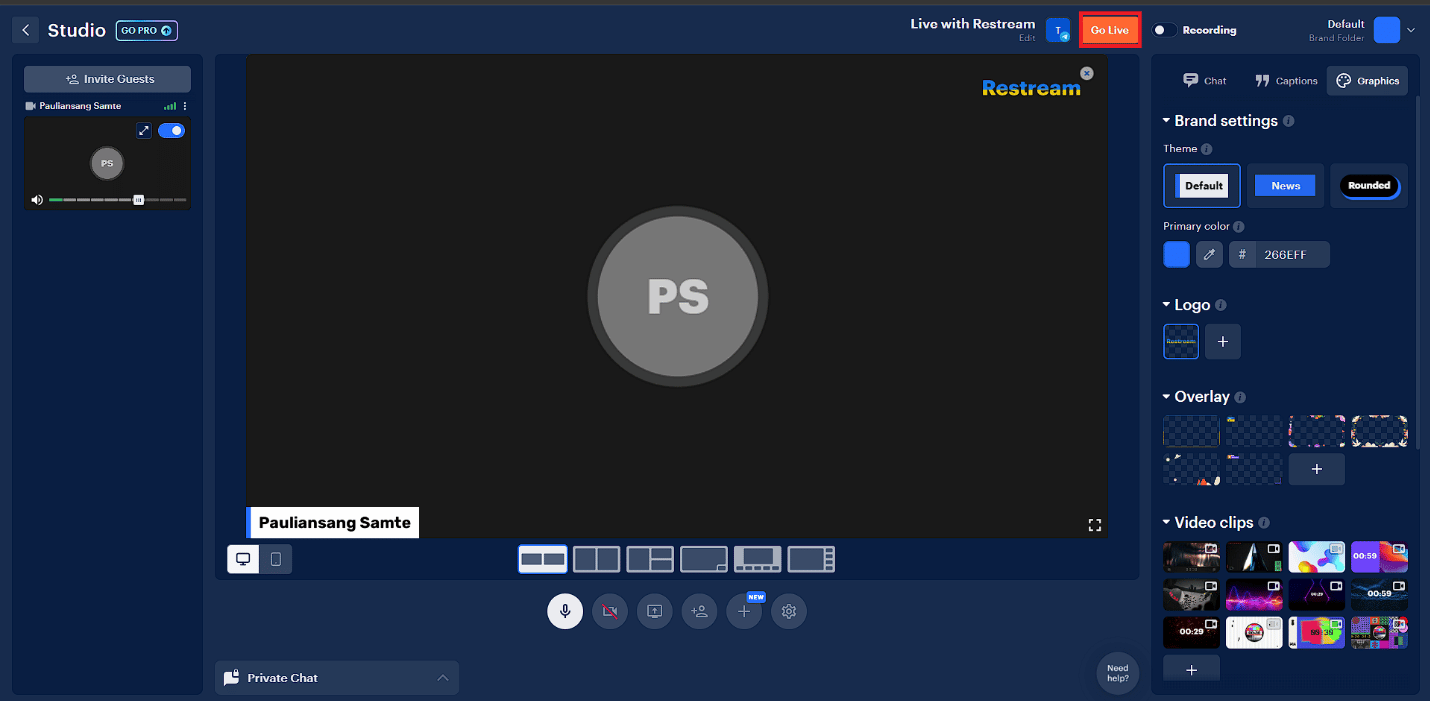The image size is (1430, 701).
Task: Select the pink neon waves video clip
Action: click(x=1254, y=595)
